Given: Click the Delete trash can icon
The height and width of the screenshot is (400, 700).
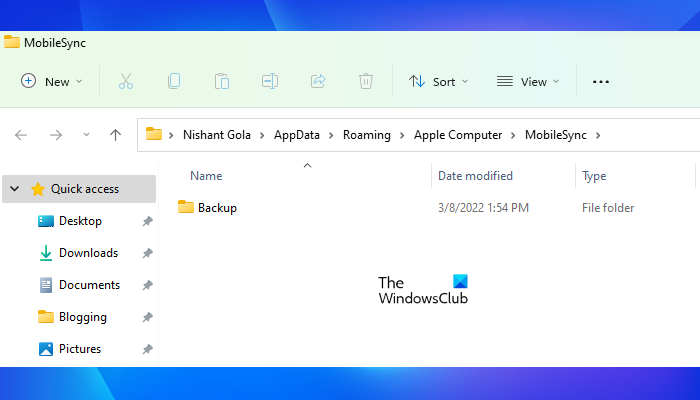Looking at the screenshot, I should pos(366,81).
